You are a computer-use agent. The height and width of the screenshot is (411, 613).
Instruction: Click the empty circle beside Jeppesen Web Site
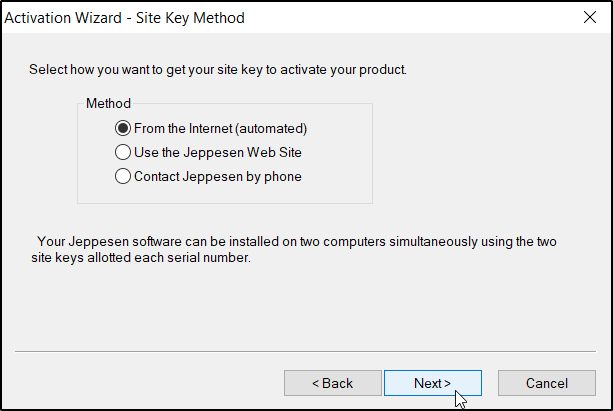pyautogui.click(x=123, y=153)
